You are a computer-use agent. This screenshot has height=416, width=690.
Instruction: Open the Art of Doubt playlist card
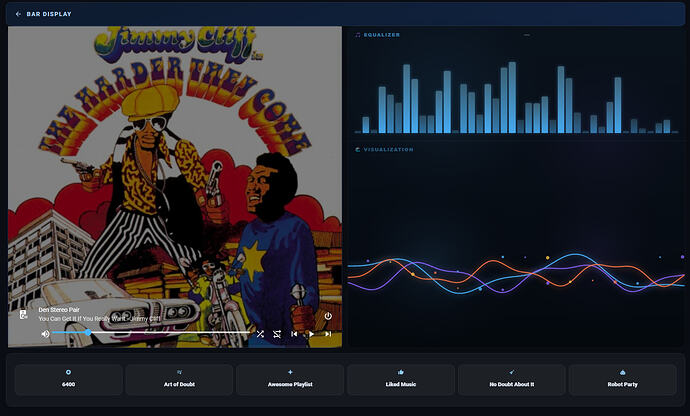pos(179,379)
